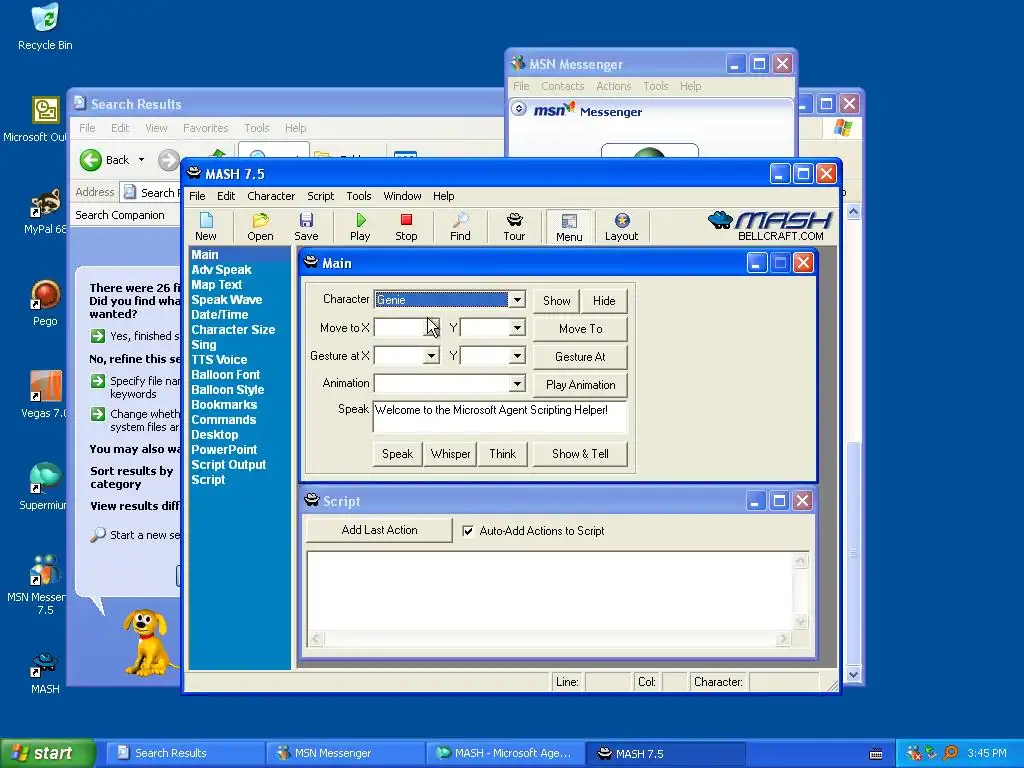Click the MSN round expand icon beside msn logo

click(519, 108)
